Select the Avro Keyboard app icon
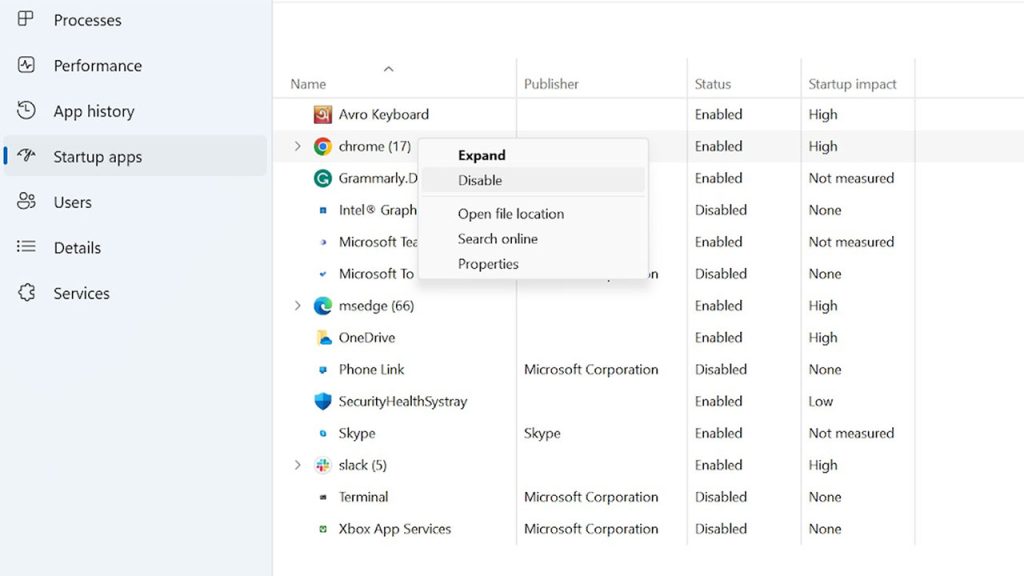 [x=323, y=114]
